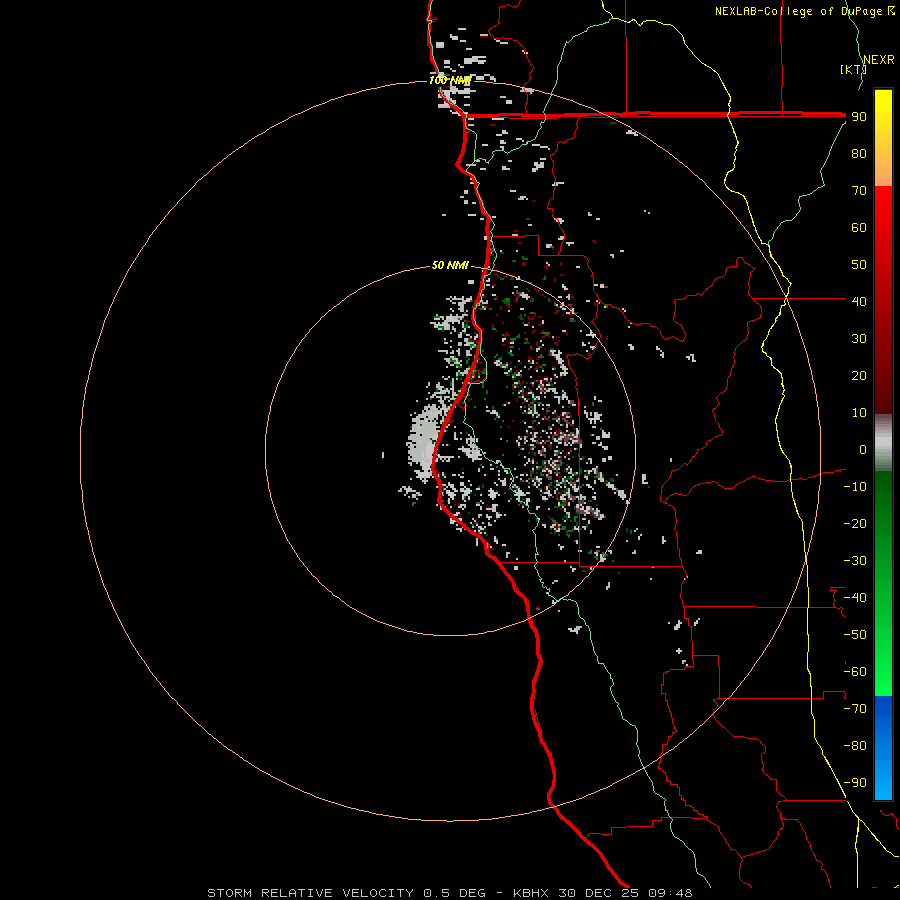900x900 pixels.
Task: Click the -30 value on velocity scale
Action: pyautogui.click(x=855, y=561)
